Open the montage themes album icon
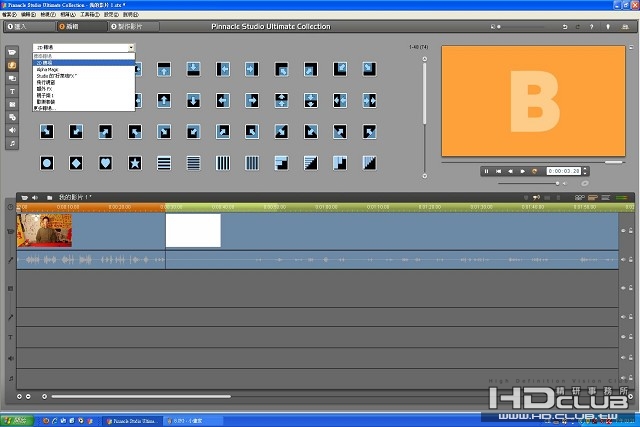The image size is (640, 427). tap(12, 78)
